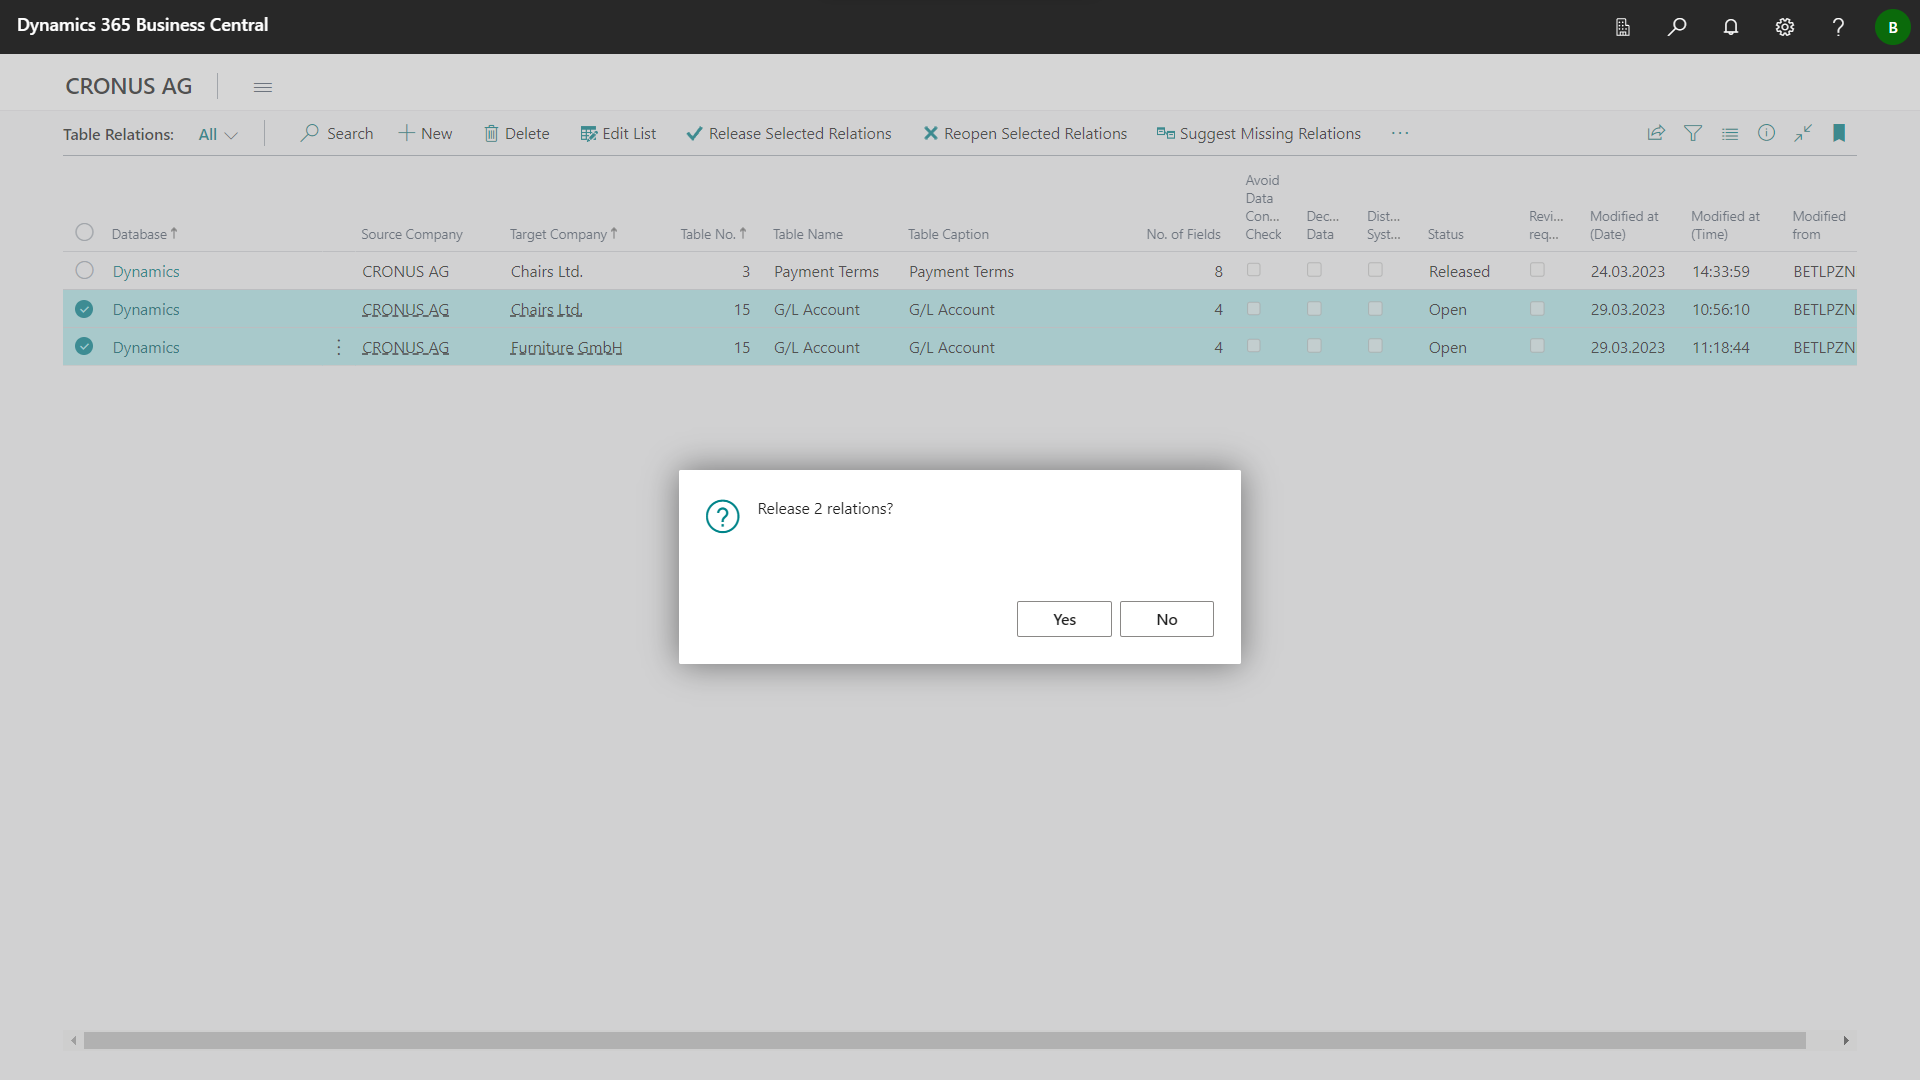Screen dimensions: 1920x1080
Task: Click Suggest Missing Relations
Action: click(x=1259, y=133)
